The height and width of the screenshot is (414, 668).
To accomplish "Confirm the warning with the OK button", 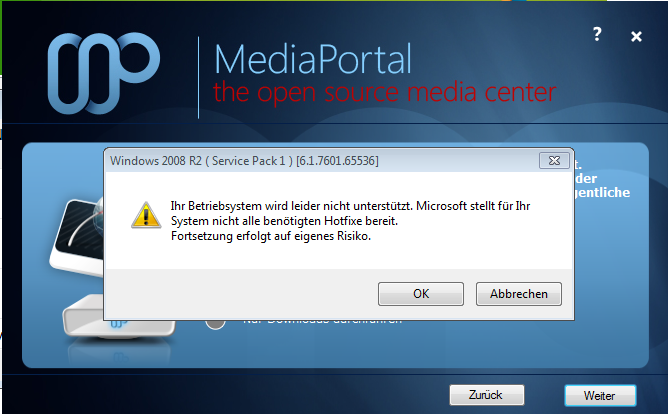I will [x=421, y=294].
